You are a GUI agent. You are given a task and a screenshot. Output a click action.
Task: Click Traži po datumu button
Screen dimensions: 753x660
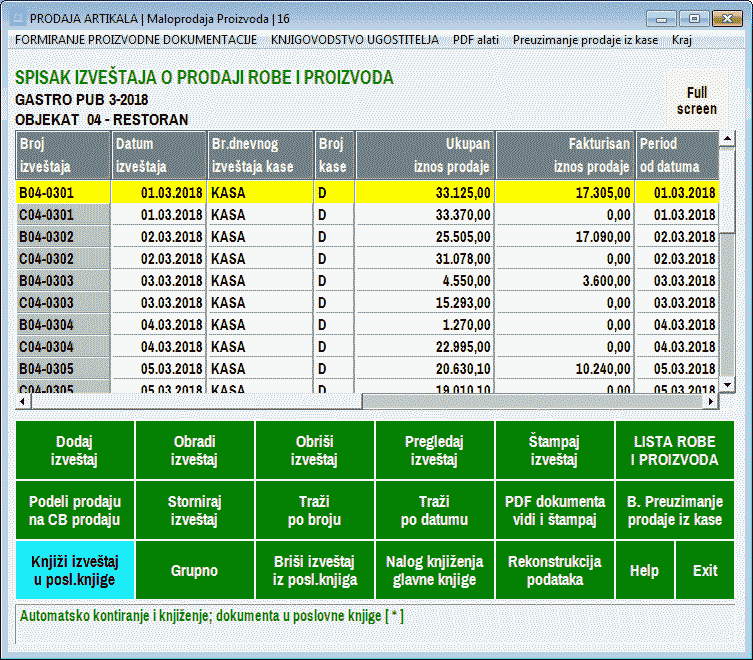pyautogui.click(x=434, y=510)
